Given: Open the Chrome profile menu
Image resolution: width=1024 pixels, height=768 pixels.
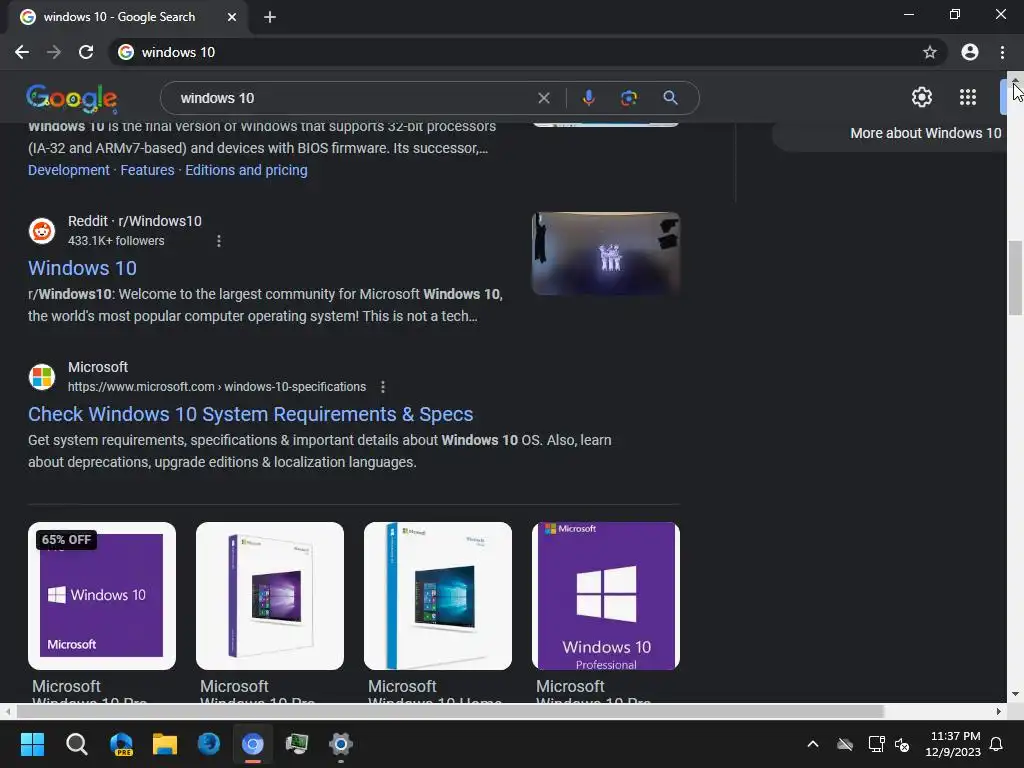Looking at the screenshot, I should coord(970,52).
